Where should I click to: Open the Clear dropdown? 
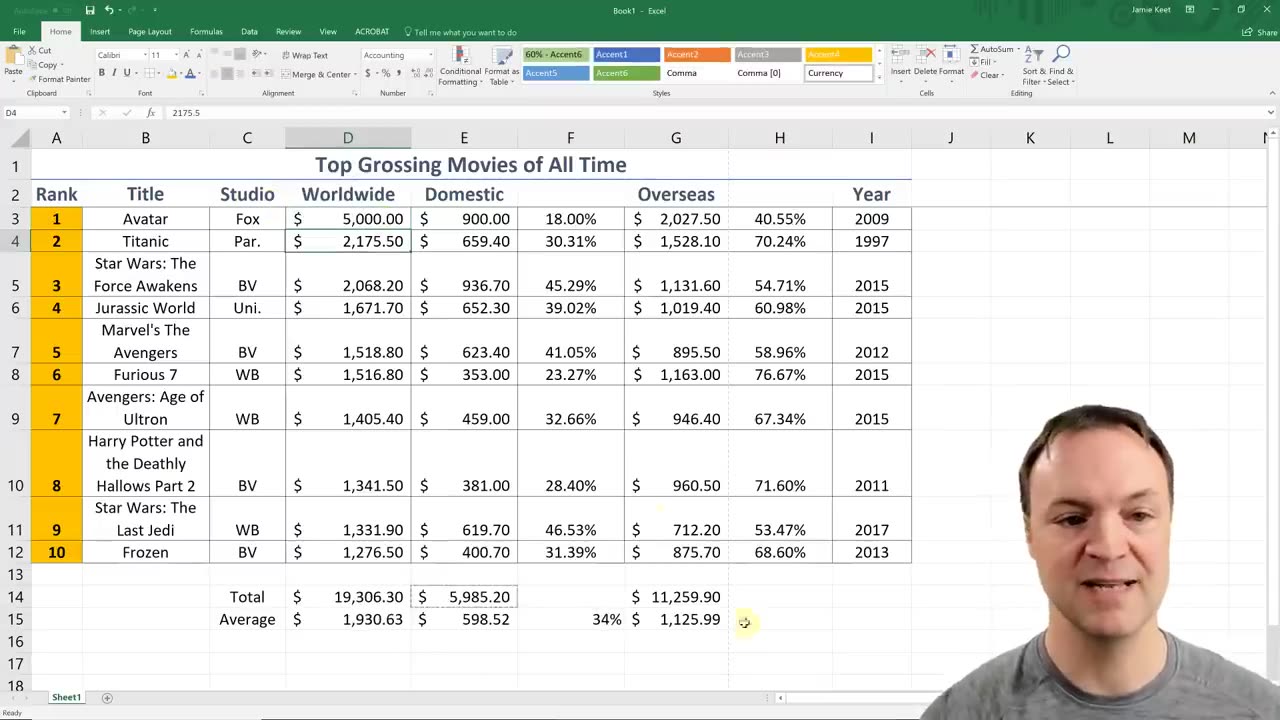click(989, 75)
